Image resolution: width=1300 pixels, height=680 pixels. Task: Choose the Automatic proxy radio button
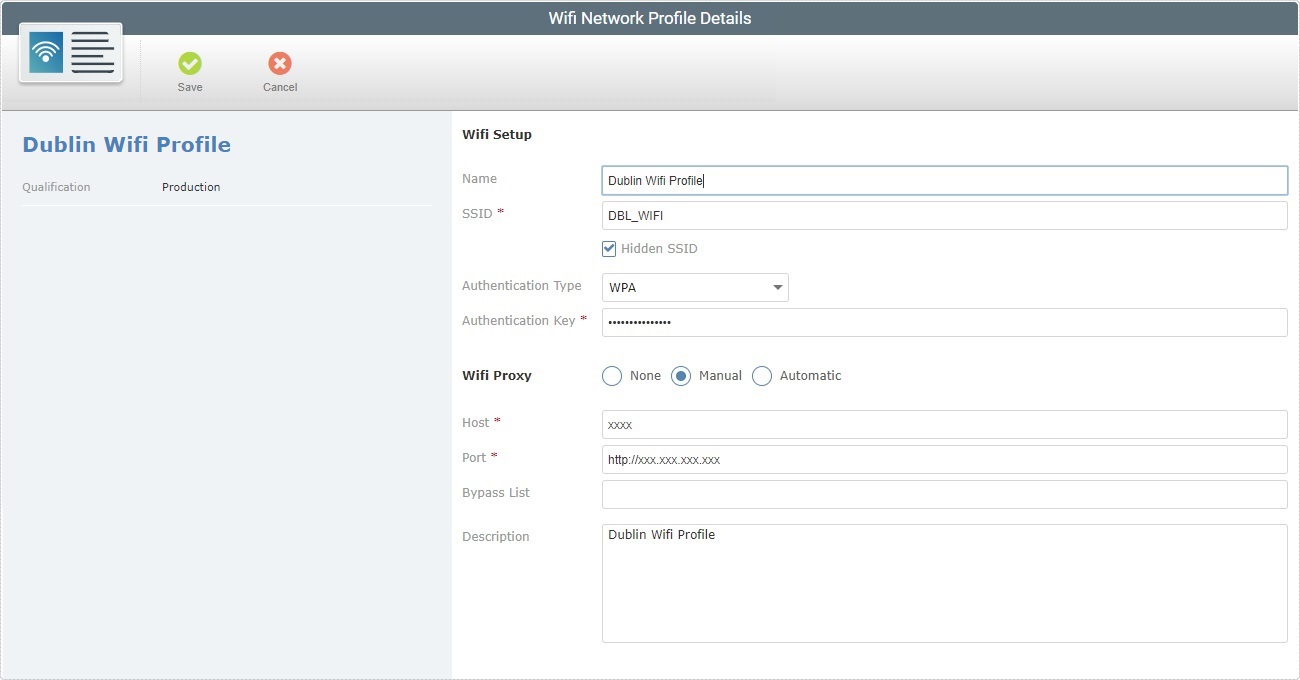762,376
